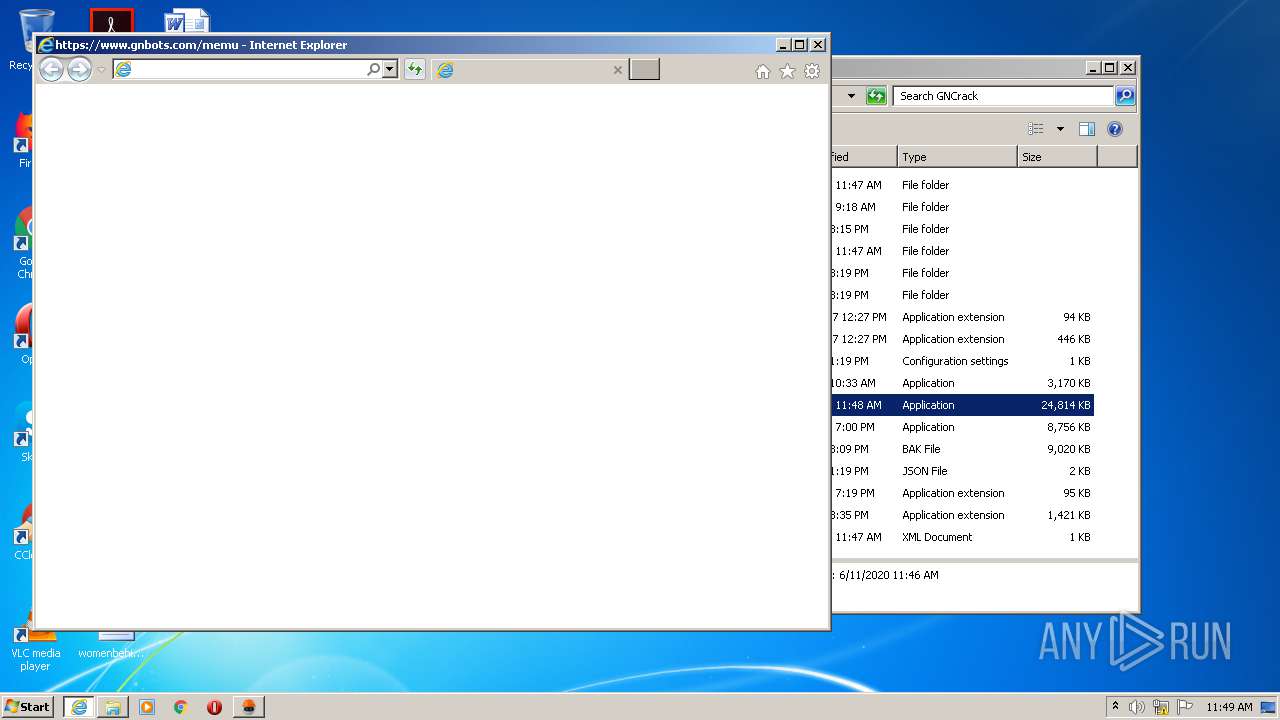Select the Configuration settings row

pos(962,361)
